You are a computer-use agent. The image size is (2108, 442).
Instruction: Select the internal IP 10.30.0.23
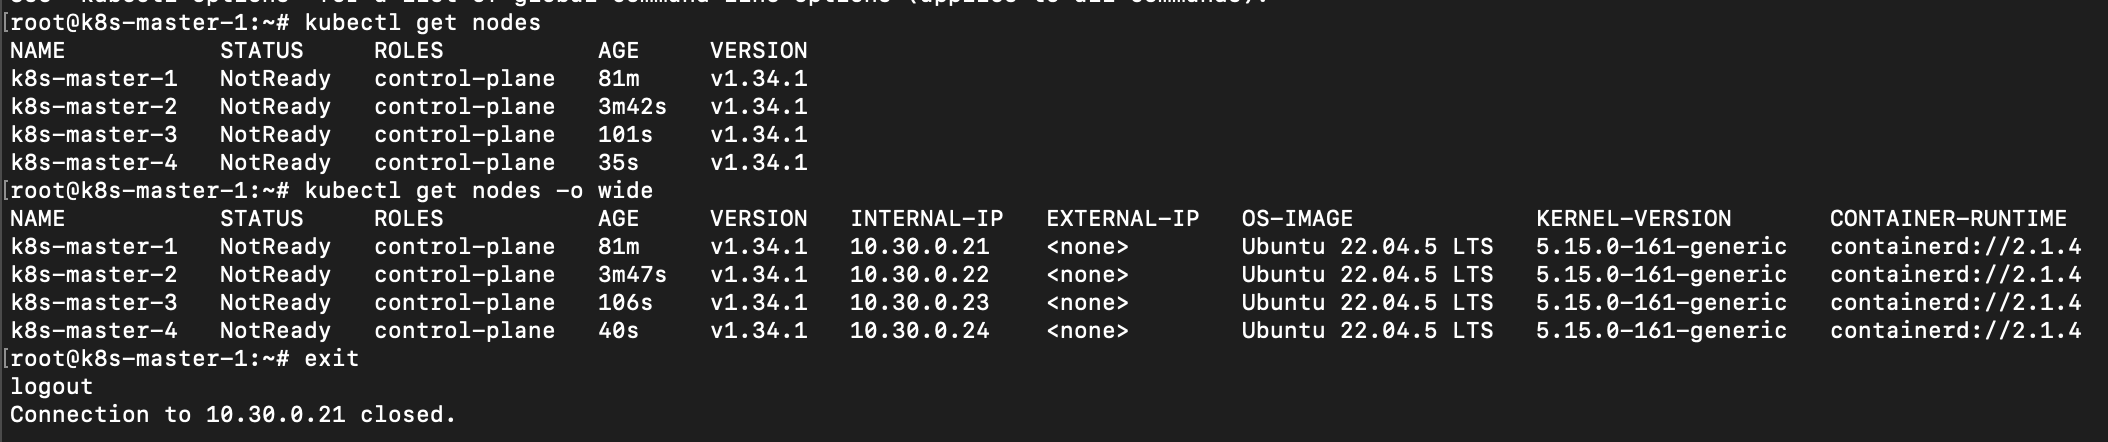click(919, 303)
